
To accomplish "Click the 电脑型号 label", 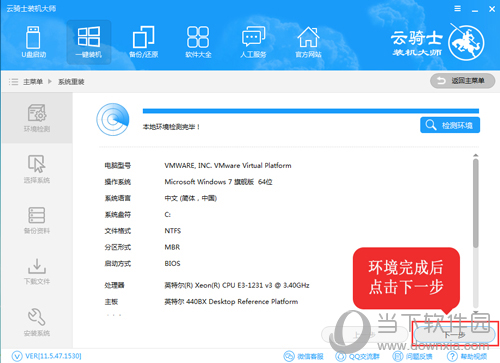I will click(118, 165).
